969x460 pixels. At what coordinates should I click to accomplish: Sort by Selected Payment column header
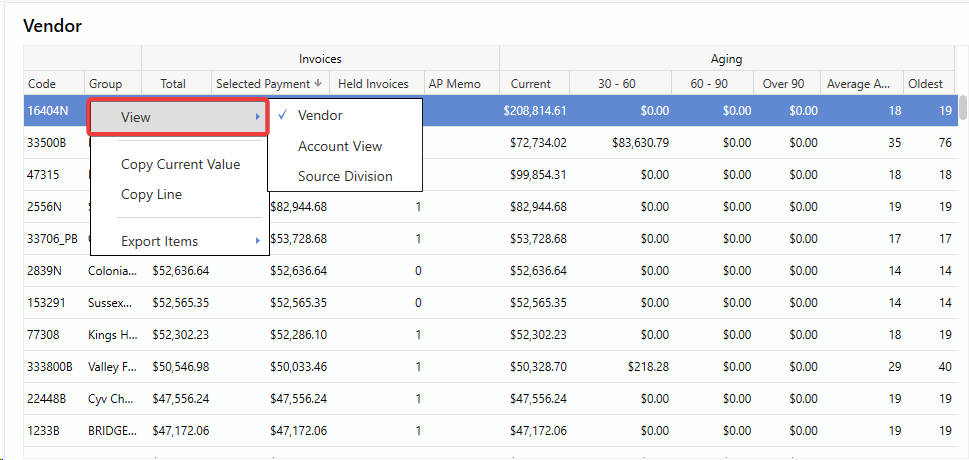(263, 84)
